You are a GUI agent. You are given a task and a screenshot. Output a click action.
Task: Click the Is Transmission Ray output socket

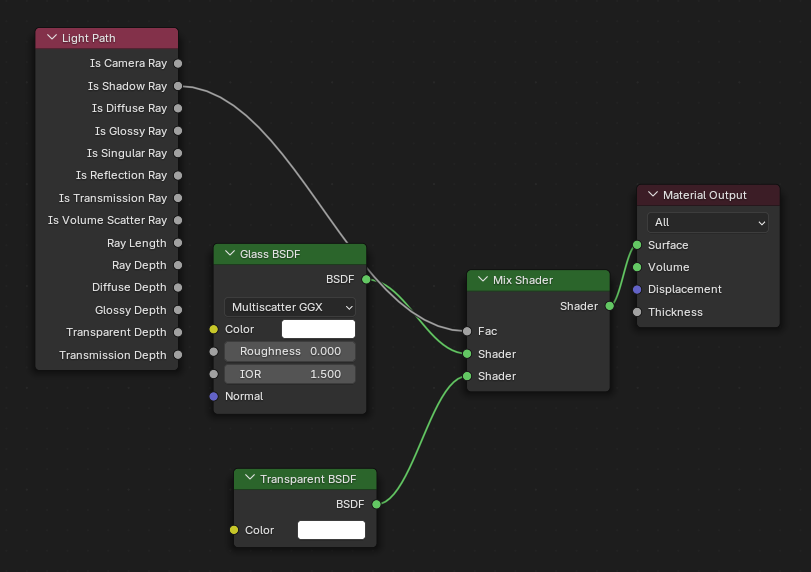(178, 198)
